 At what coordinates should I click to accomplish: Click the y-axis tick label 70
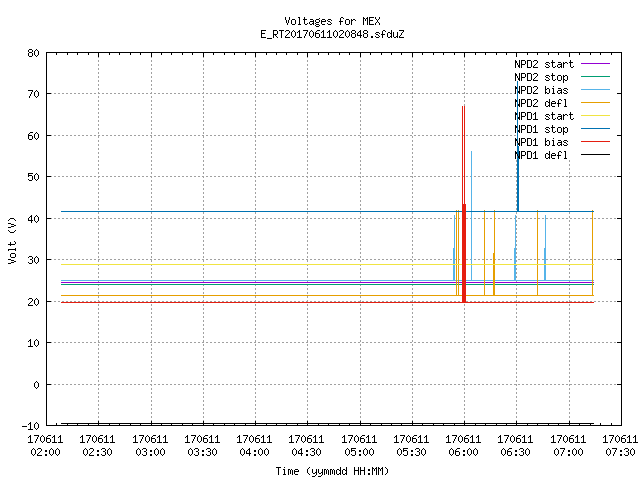click(33, 94)
